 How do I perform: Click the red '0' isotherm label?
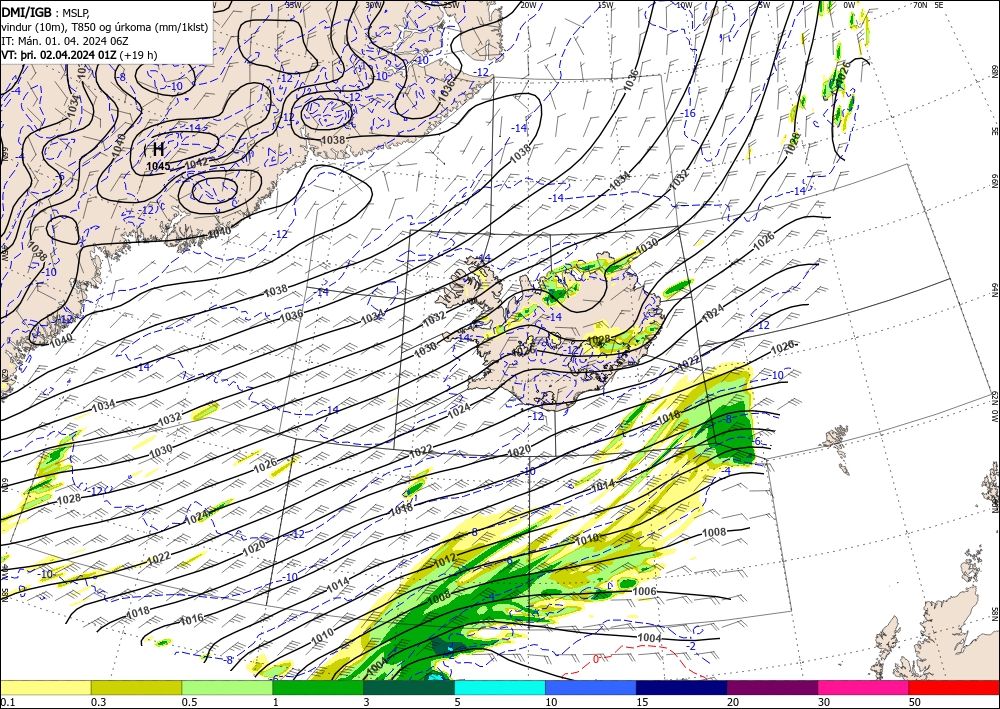(596, 659)
